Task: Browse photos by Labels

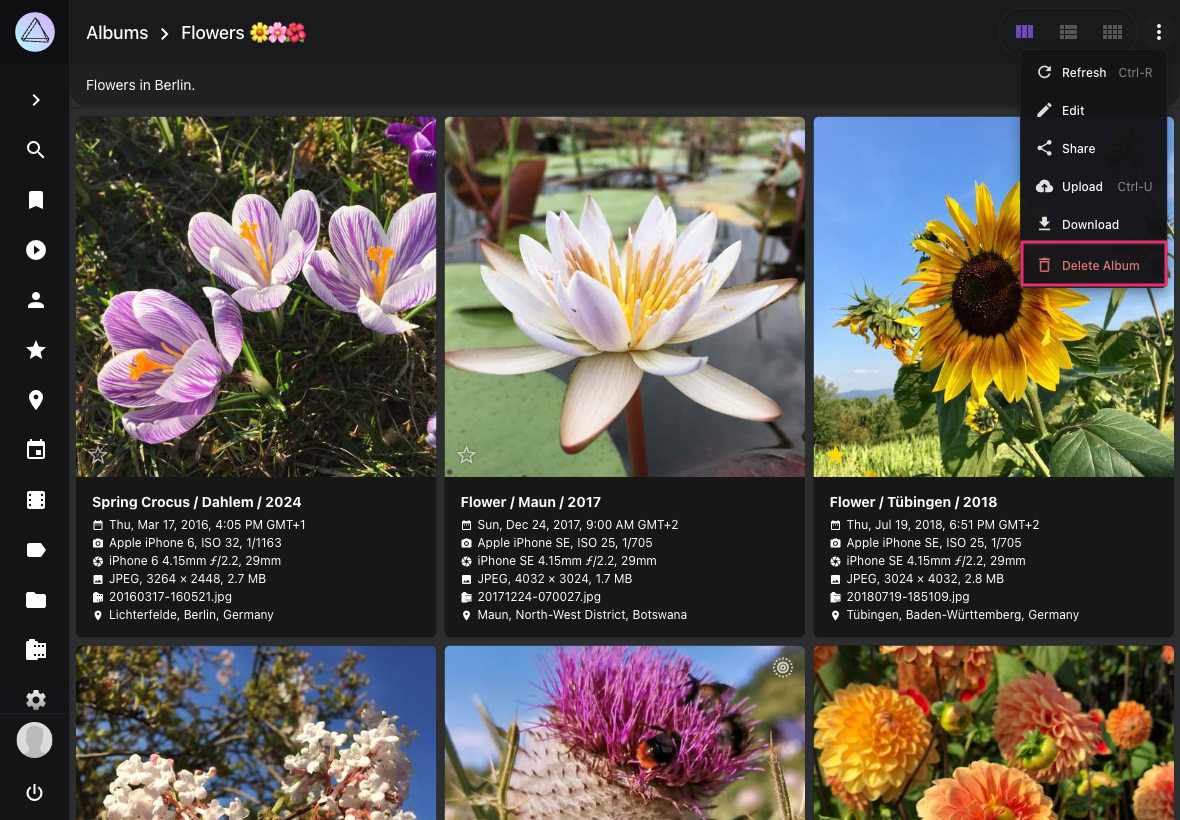Action: (36, 550)
